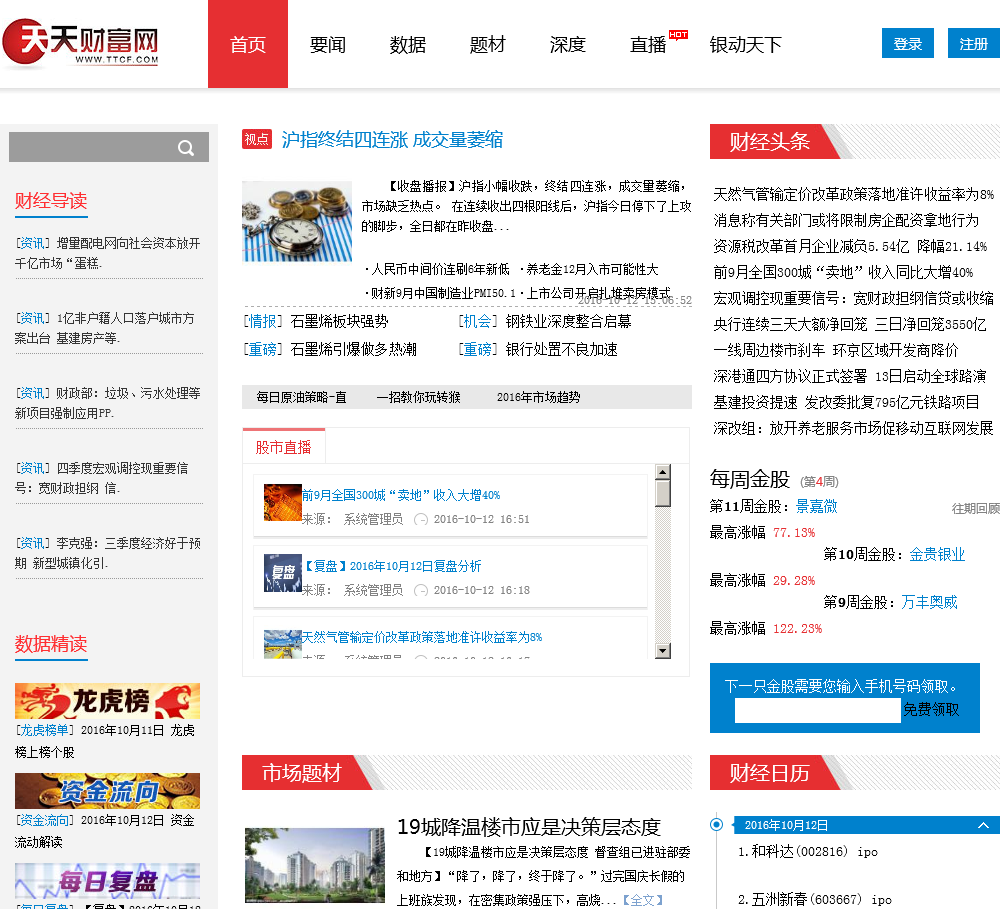
Task: Open 前9月全国300城“卖地”收入大增40% live item
Action: pyautogui.click(x=401, y=495)
